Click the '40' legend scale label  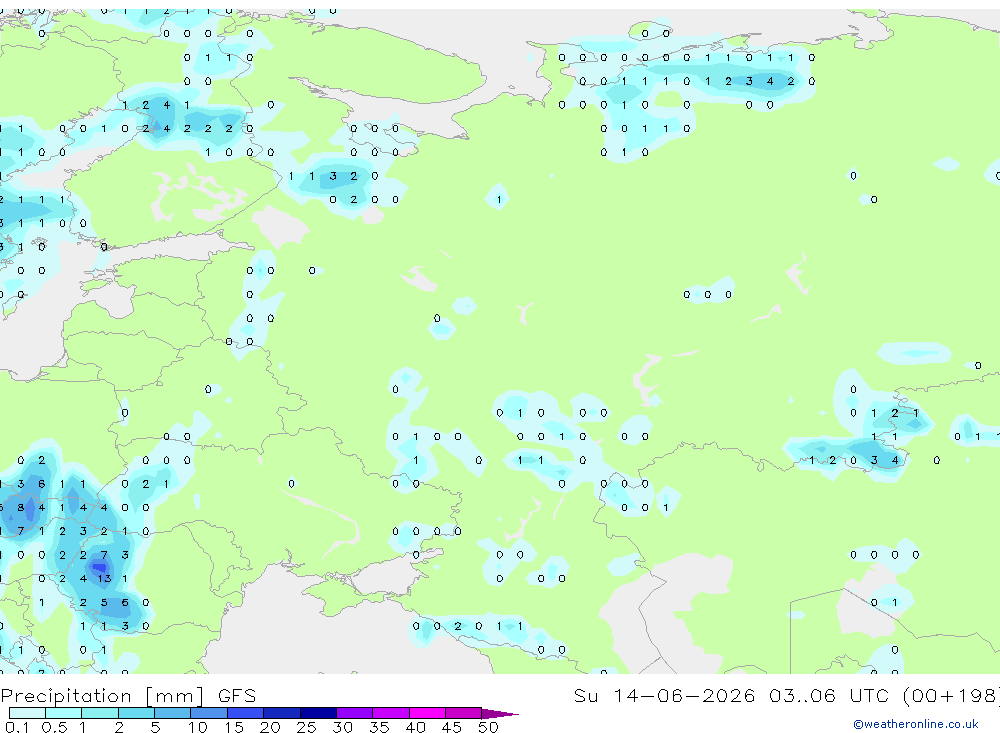415,727
